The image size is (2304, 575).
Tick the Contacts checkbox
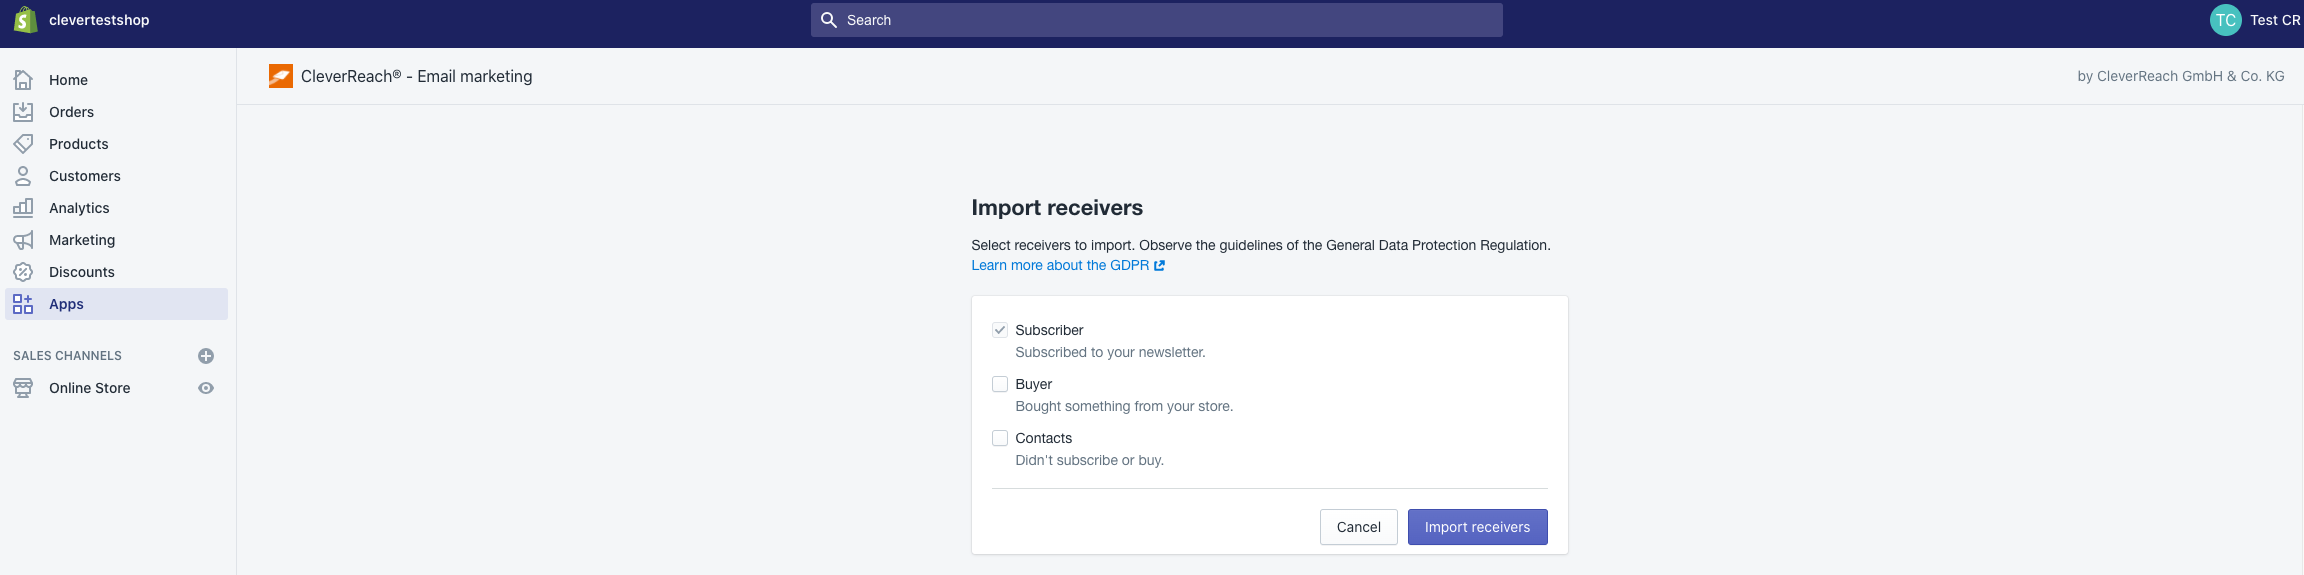[1000, 438]
